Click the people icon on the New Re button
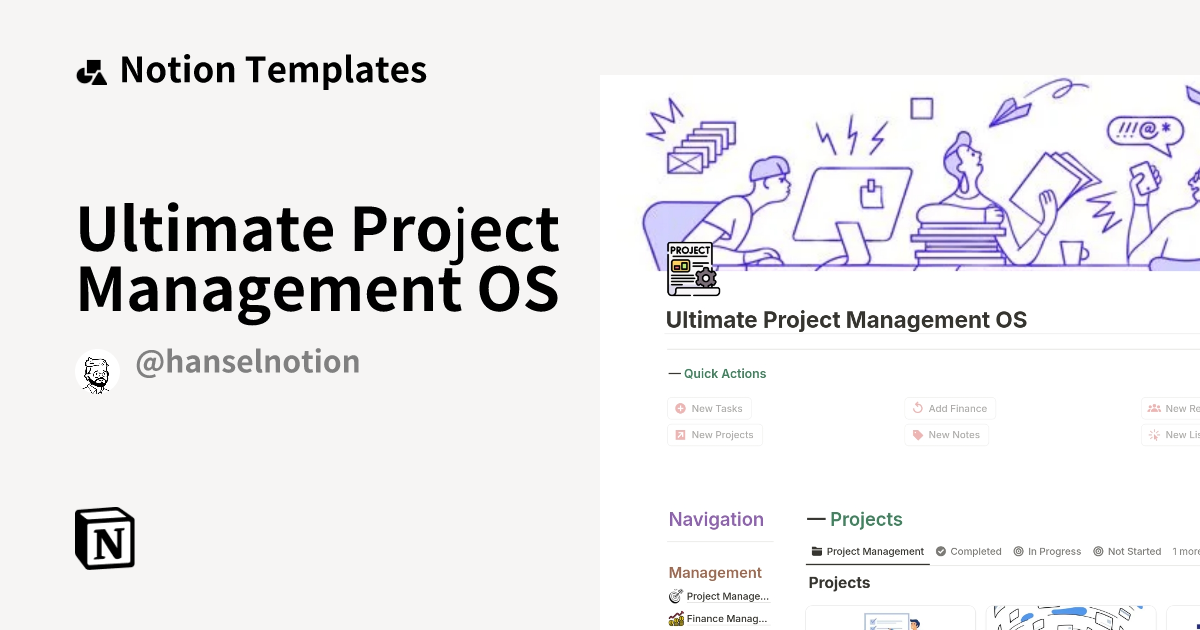 1155,408
